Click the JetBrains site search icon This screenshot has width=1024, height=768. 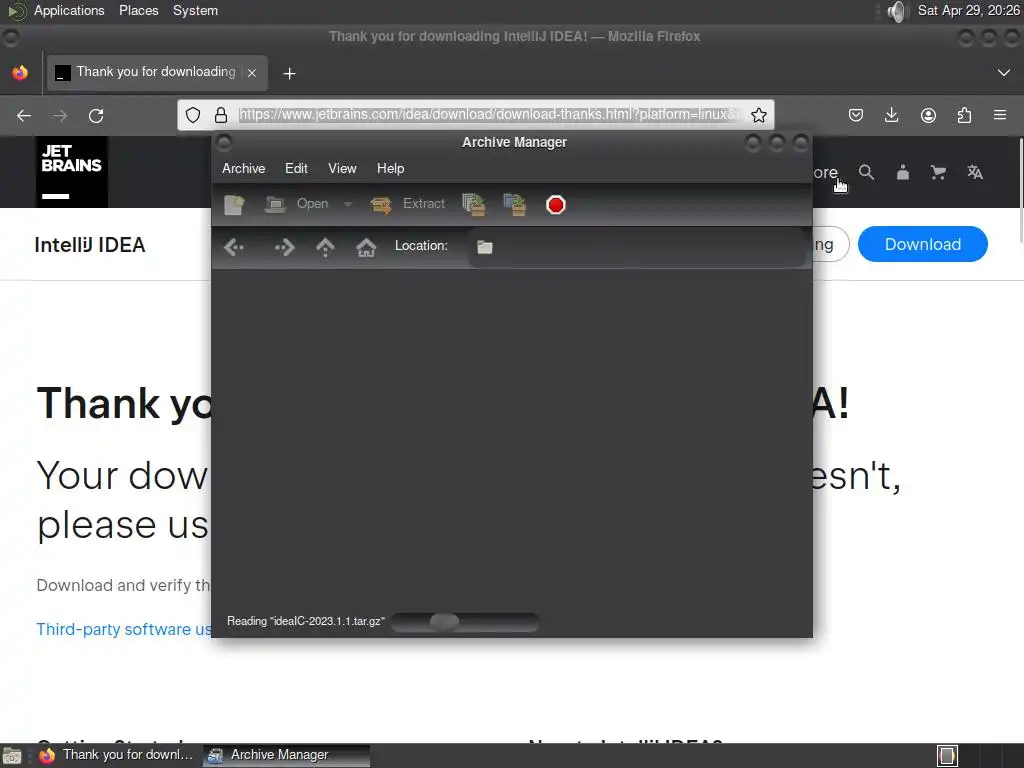(866, 172)
